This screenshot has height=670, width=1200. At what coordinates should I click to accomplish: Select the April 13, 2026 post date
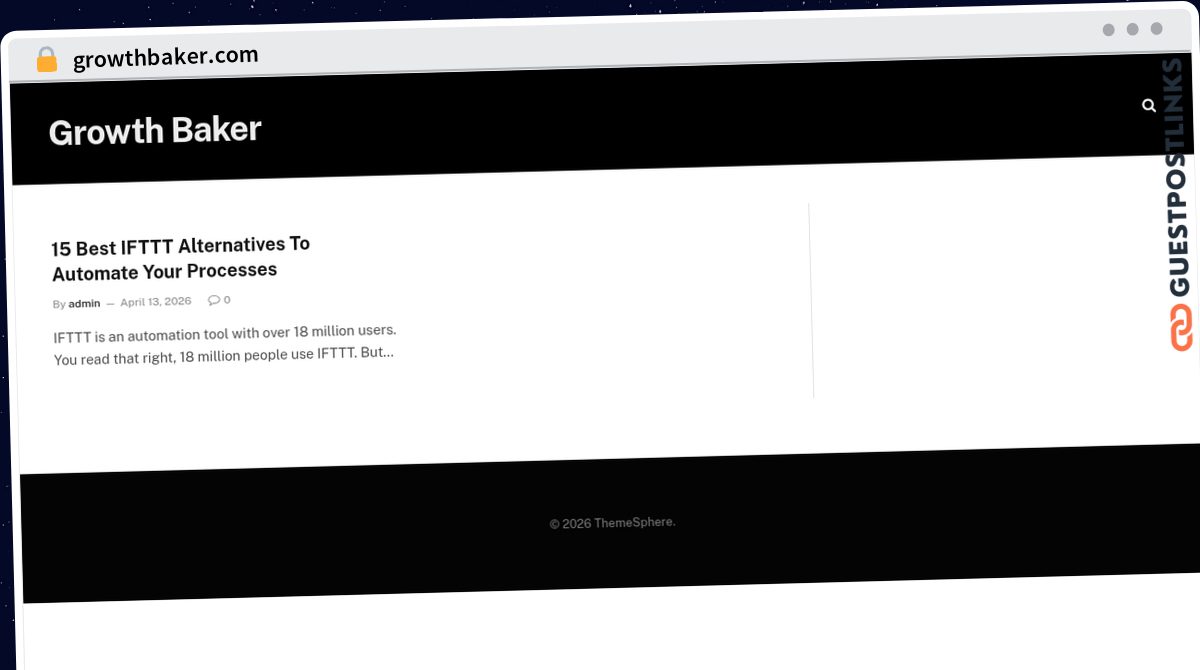156,302
